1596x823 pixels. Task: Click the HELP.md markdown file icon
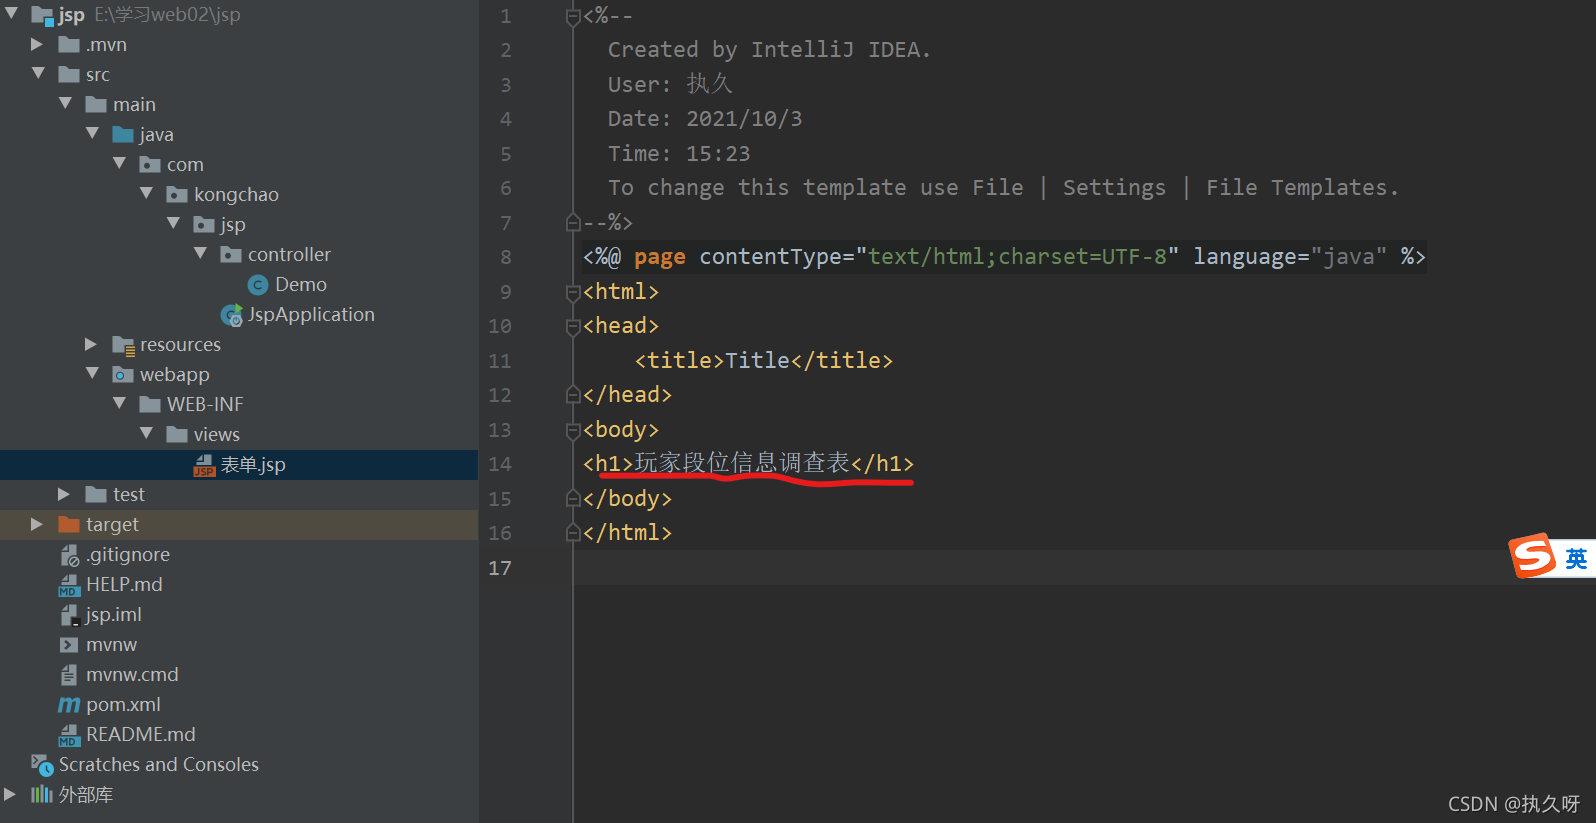click(69, 585)
